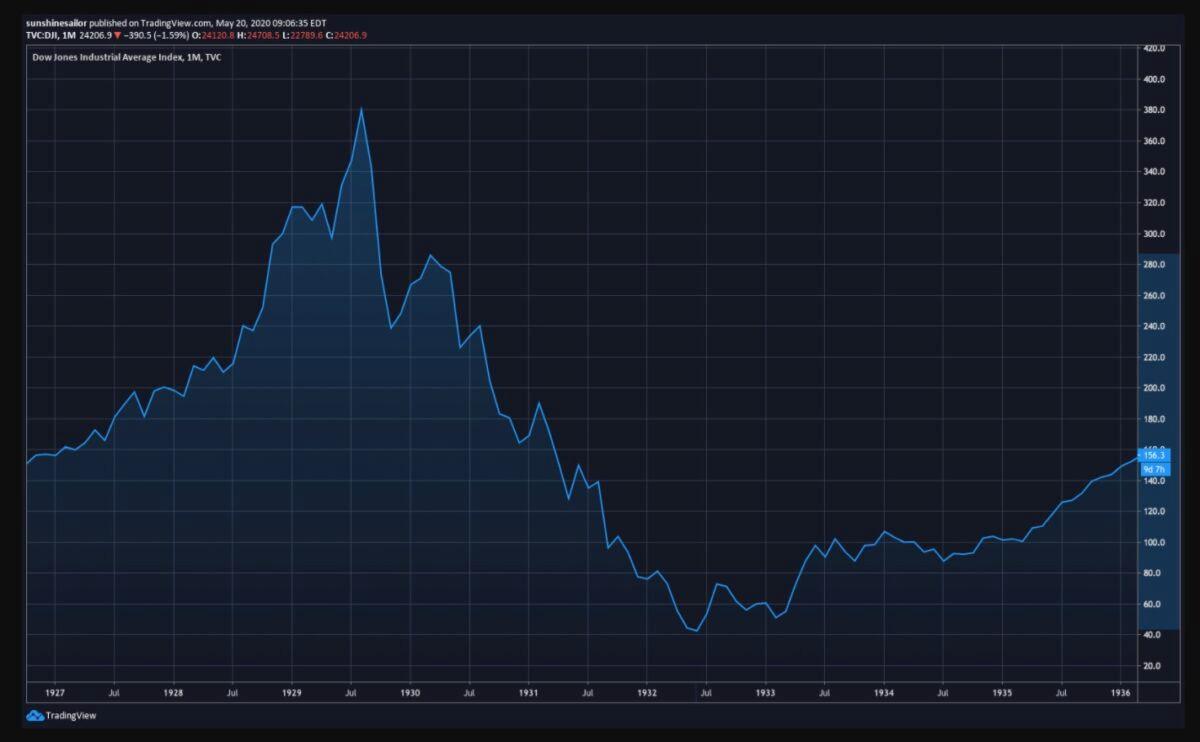Click the Jul label between 1927 and 1928
The width and height of the screenshot is (1200, 742).
[114, 692]
